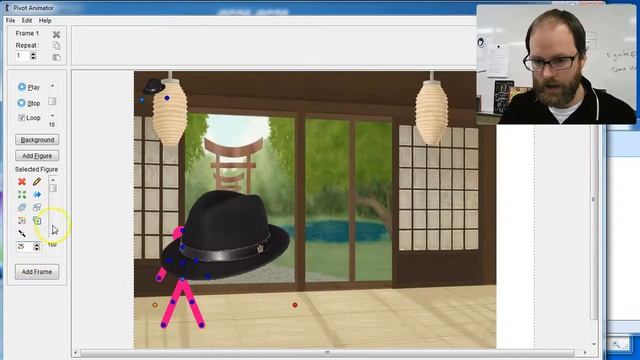The width and height of the screenshot is (640, 360).
Task: Click the Repeat count field
Action: tap(22, 56)
